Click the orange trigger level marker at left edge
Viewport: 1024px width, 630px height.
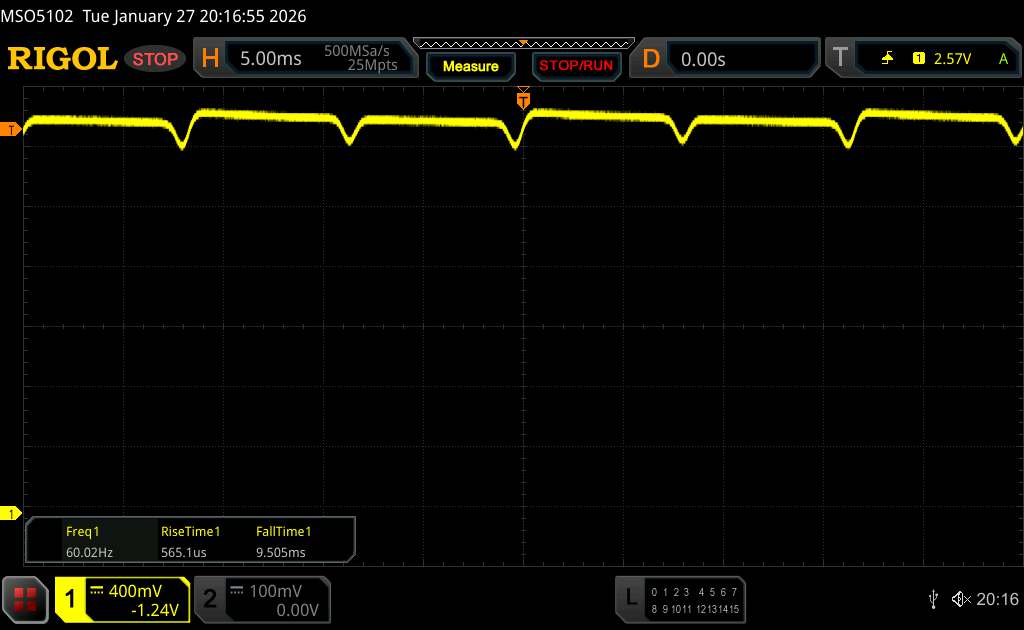click(11, 130)
